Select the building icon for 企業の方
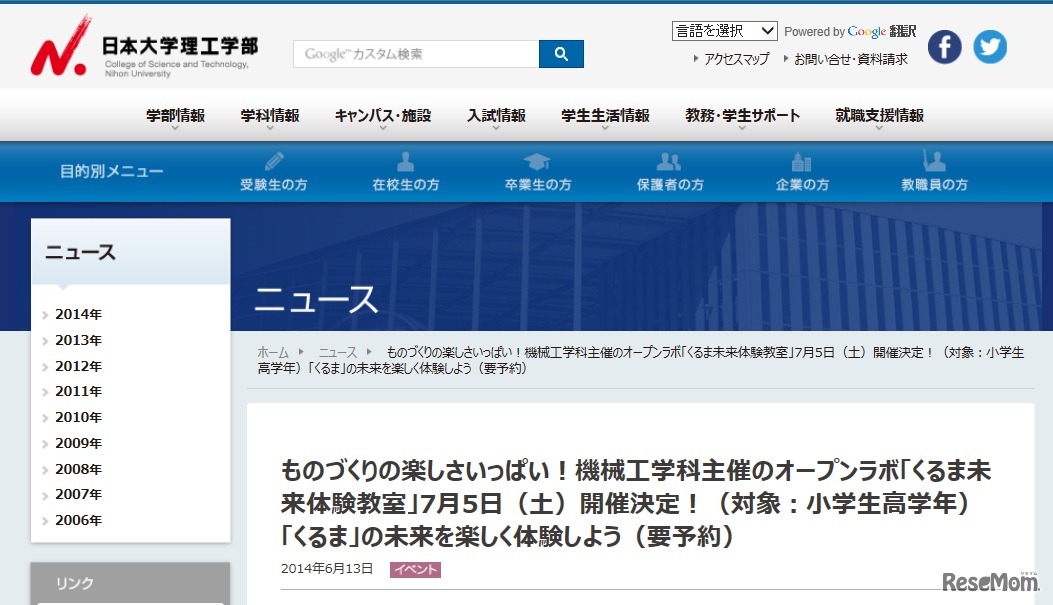This screenshot has width=1053, height=605. (x=801, y=160)
